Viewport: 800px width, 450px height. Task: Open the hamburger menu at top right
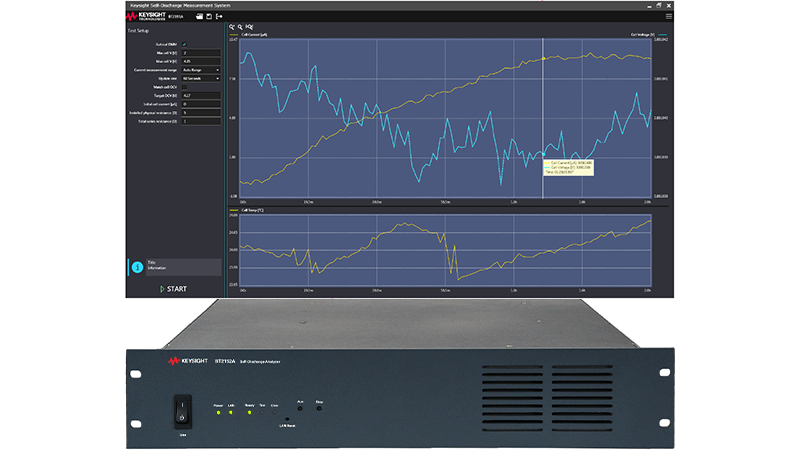pyautogui.click(x=668, y=16)
